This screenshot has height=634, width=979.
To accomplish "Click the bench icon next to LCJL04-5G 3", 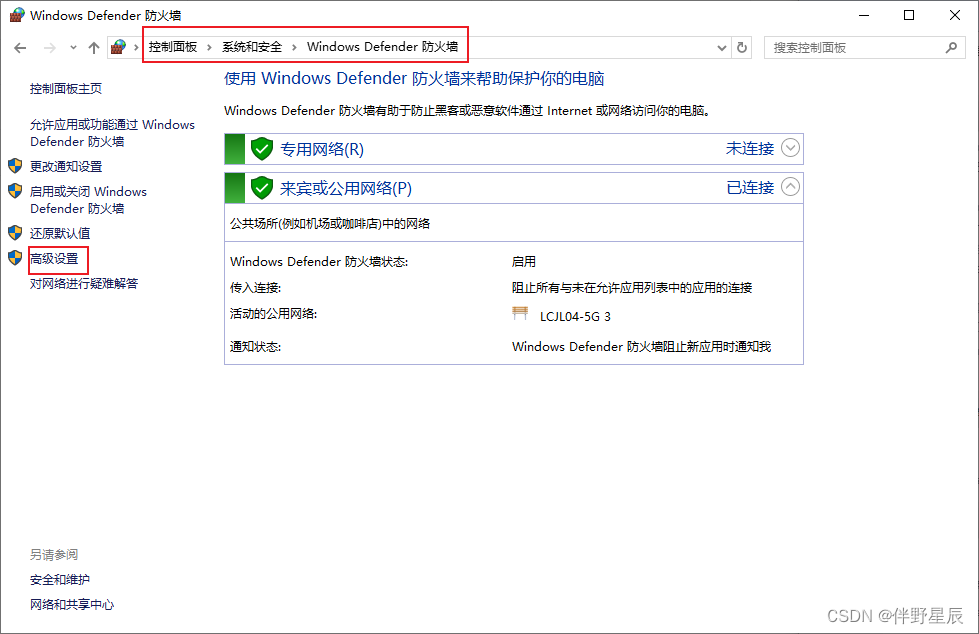I will point(520,313).
